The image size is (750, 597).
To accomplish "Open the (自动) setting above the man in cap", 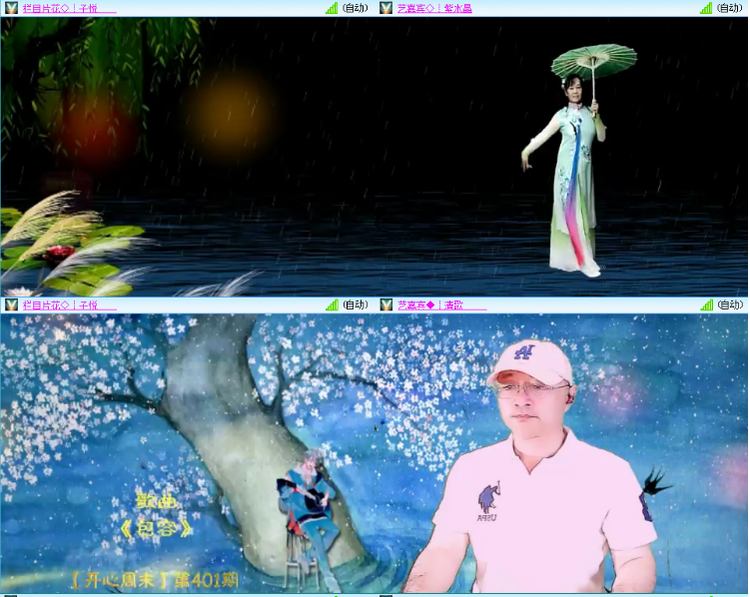I will click(x=730, y=305).
